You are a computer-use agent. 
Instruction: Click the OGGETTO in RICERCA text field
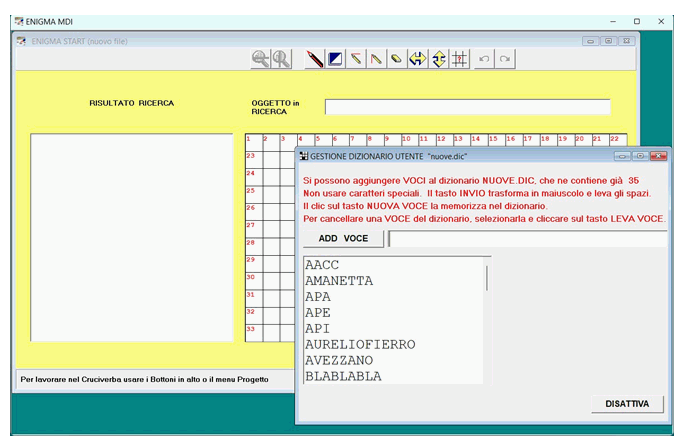pos(467,107)
